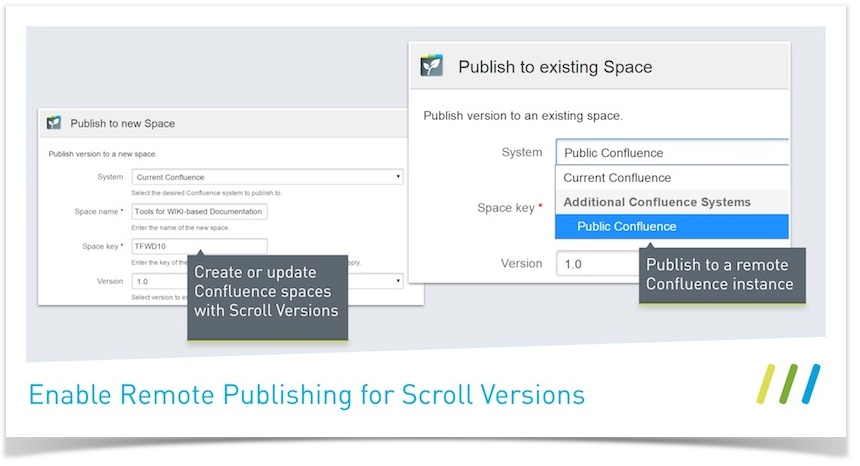Click the 'Space name' label in new Space dialog
Screen dimensions: 860x466
97,212
